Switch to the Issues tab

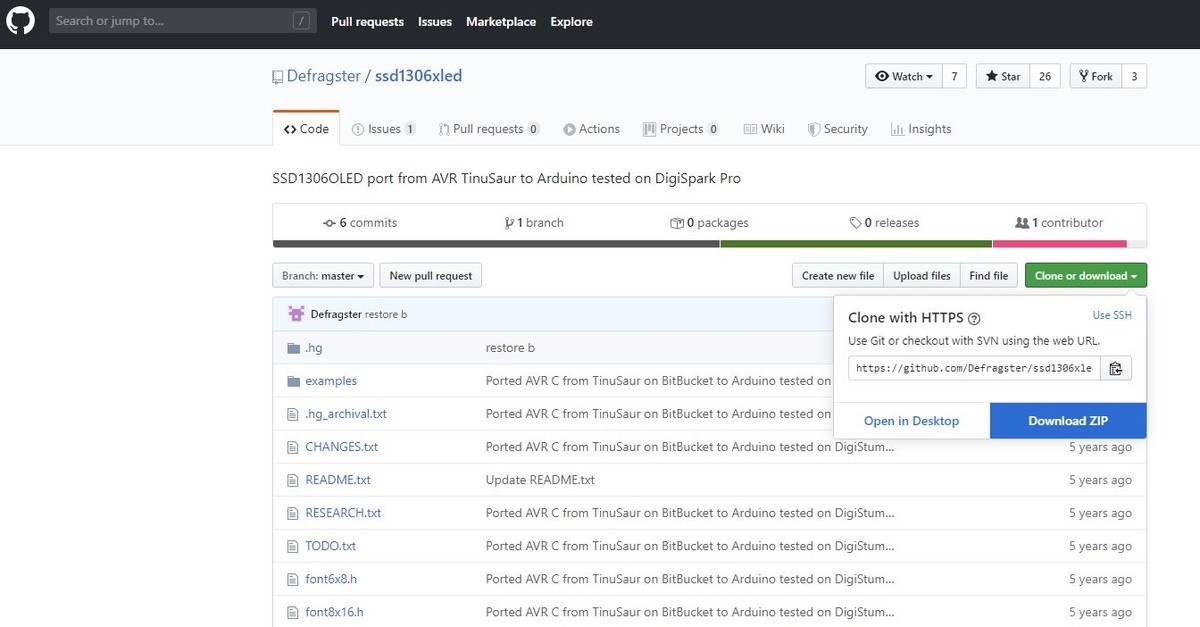[x=384, y=129]
